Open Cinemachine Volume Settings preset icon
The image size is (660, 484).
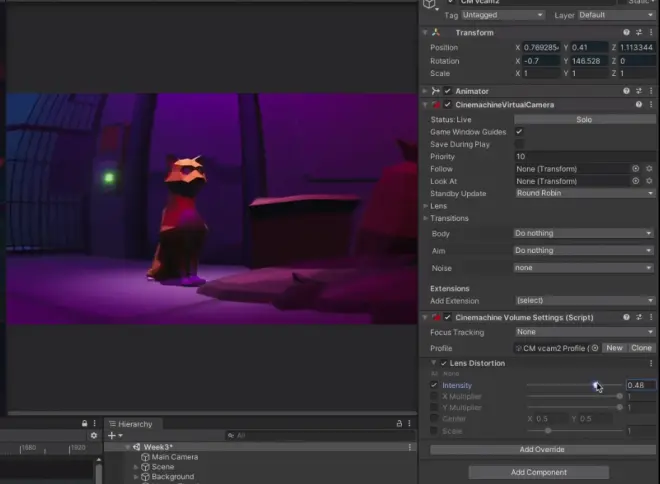coord(639,317)
